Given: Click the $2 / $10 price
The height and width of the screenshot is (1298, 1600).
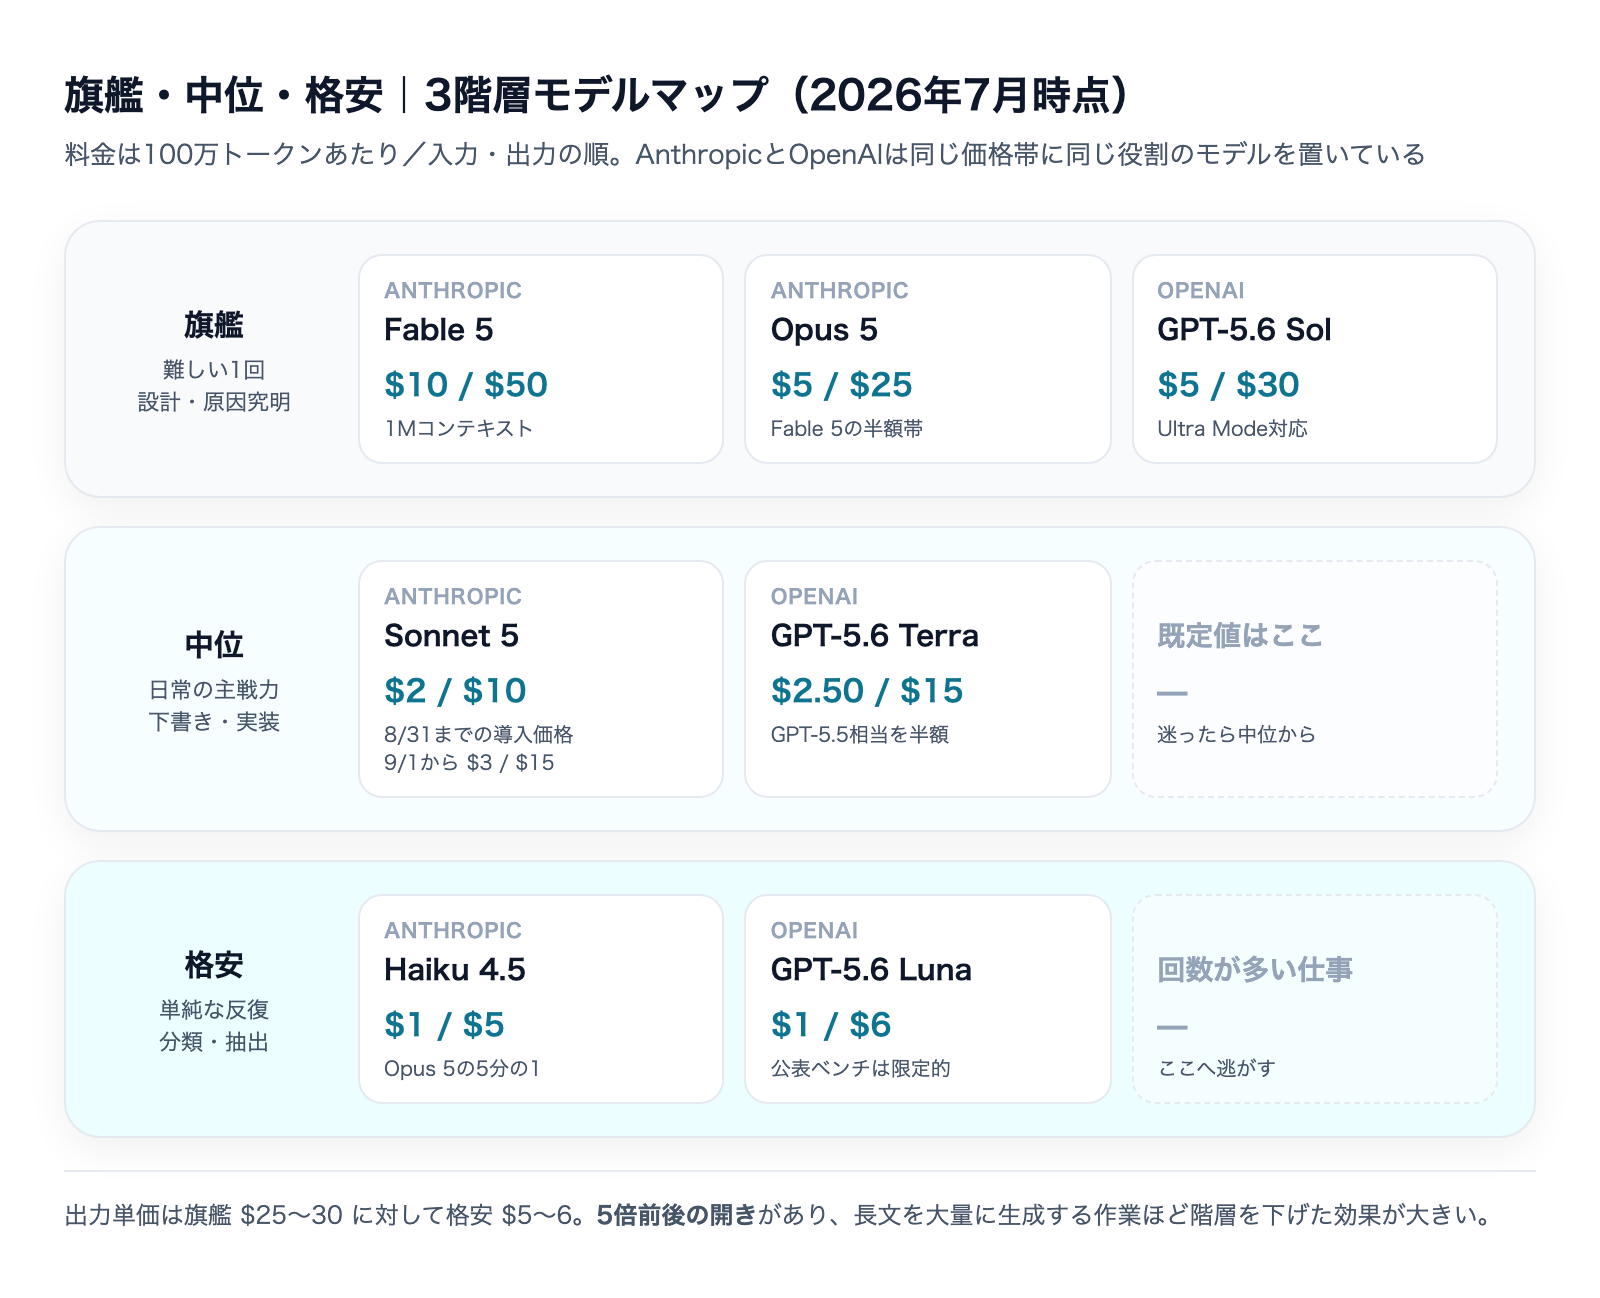Looking at the screenshot, I should 456,690.
